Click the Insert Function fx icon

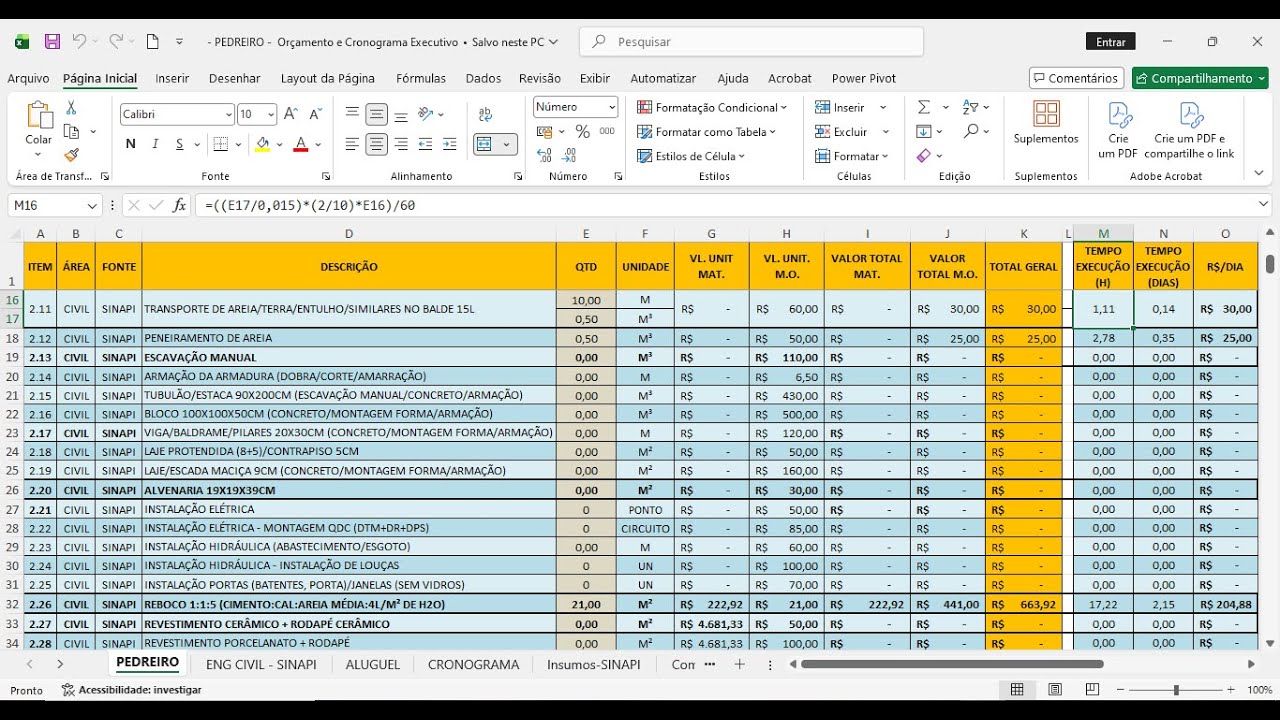click(180, 205)
